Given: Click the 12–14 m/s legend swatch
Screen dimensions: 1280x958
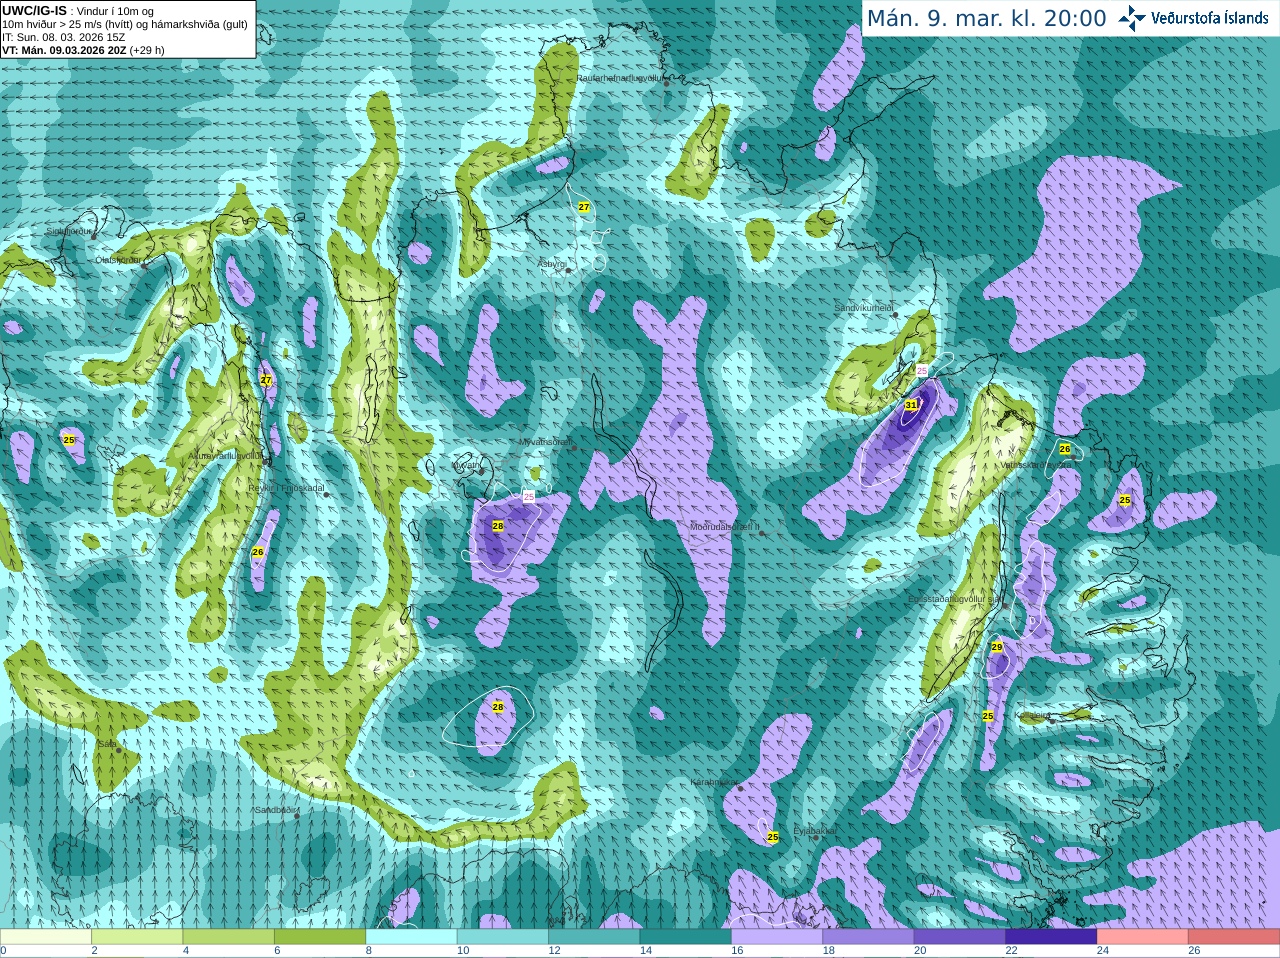Looking at the screenshot, I should point(594,936).
